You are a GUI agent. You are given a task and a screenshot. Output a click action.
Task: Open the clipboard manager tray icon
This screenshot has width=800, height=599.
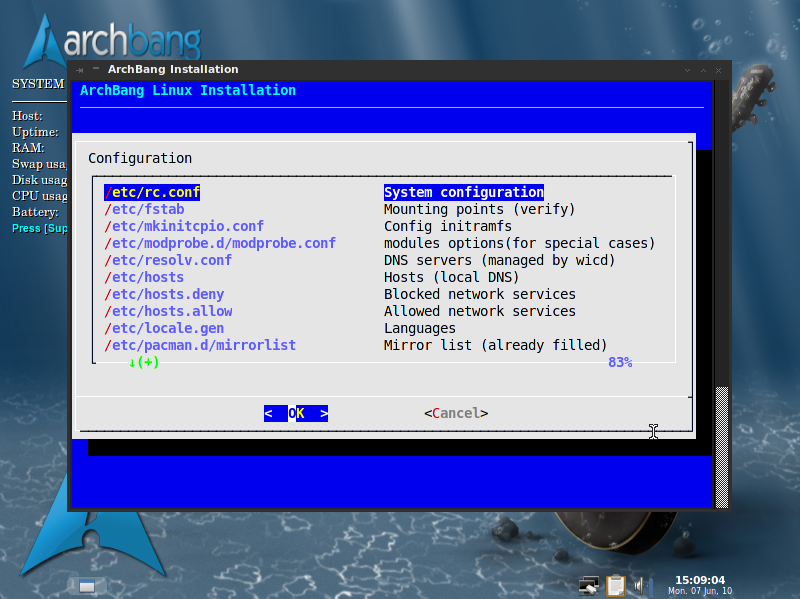coord(616,585)
